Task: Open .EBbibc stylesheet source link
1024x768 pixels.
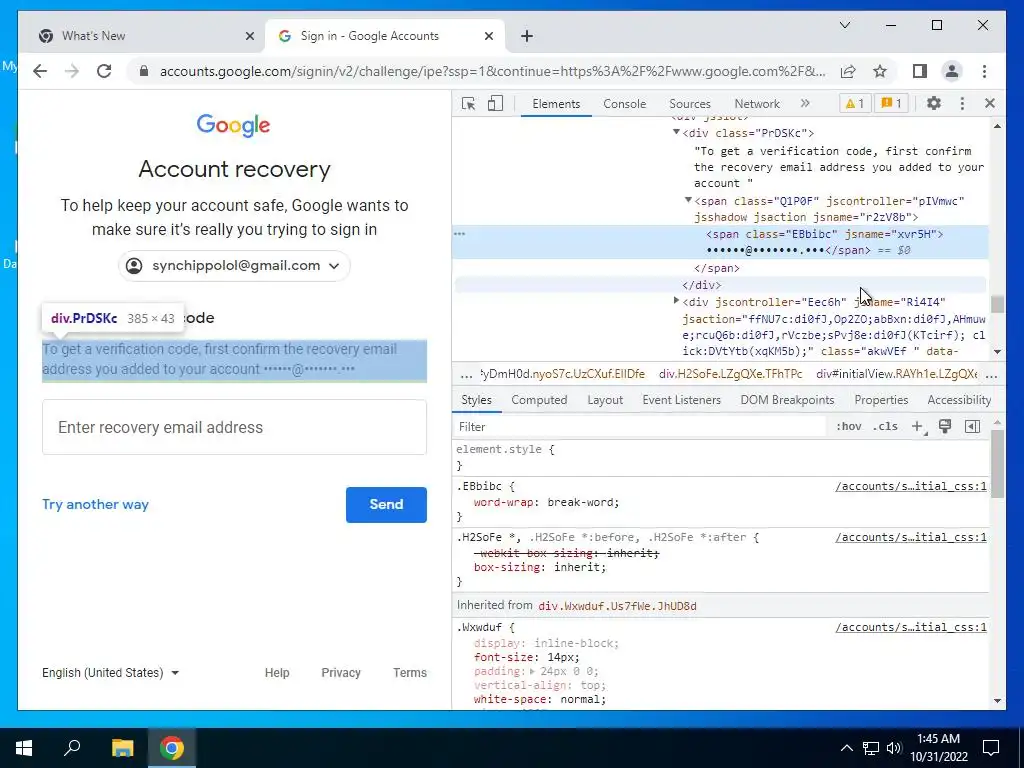Action: pos(911,487)
